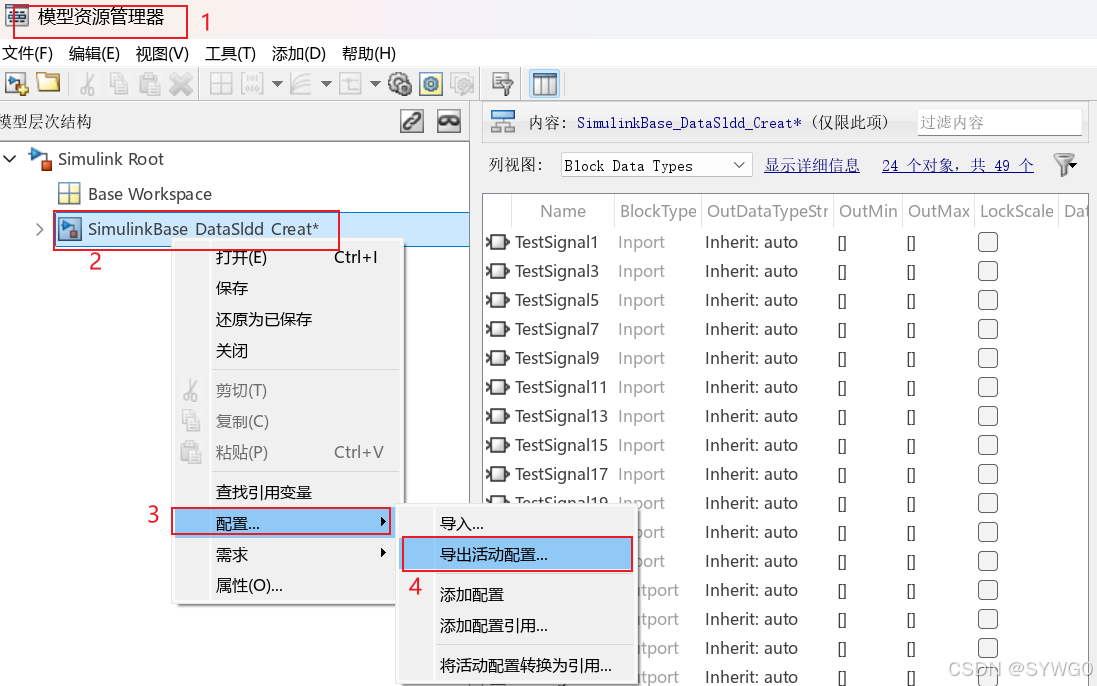Viewport: 1097px width, 686px height.
Task: Check LockScale box for TestSignal17
Action: [x=988, y=475]
